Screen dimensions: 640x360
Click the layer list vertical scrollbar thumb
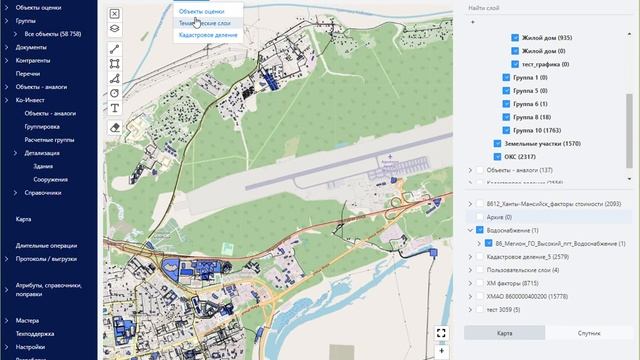pyautogui.click(x=629, y=131)
